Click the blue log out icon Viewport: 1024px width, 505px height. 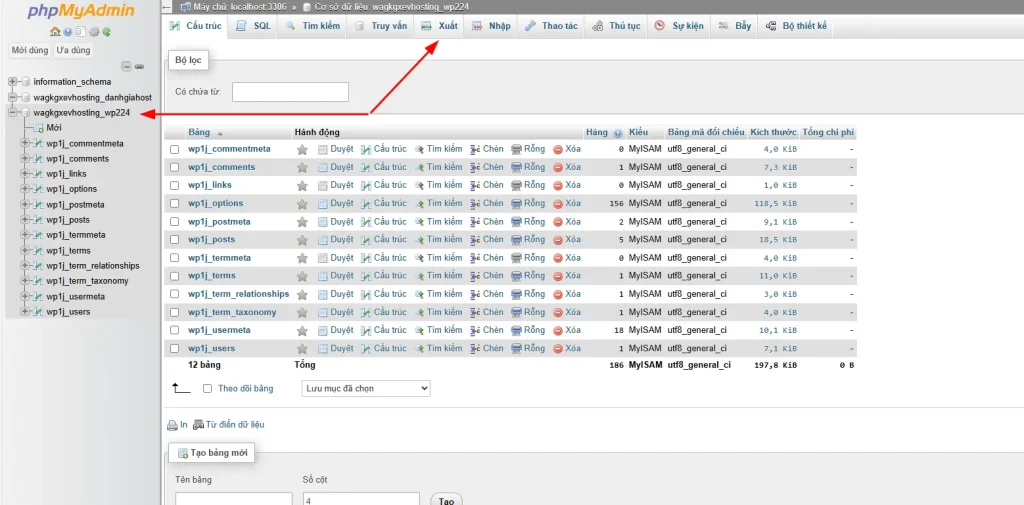pyautogui.click(x=68, y=31)
